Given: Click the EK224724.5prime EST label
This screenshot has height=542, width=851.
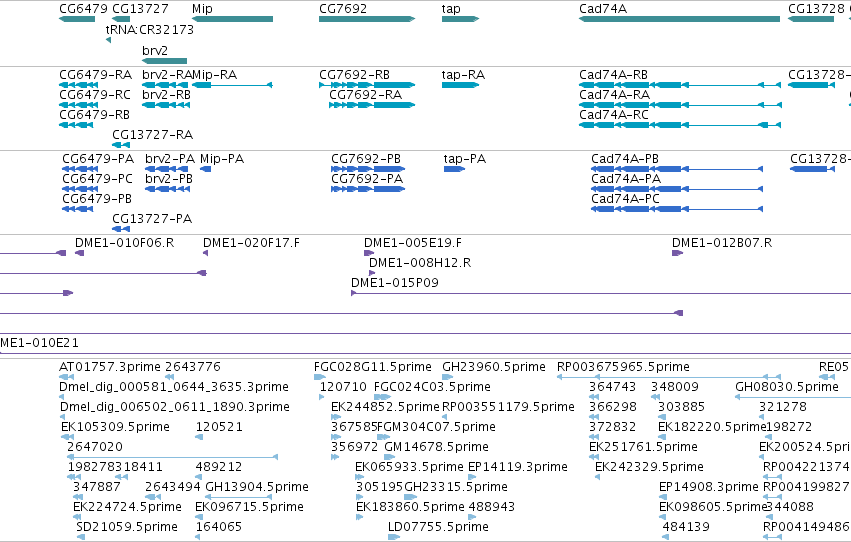Looking at the screenshot, I should 127,507.
